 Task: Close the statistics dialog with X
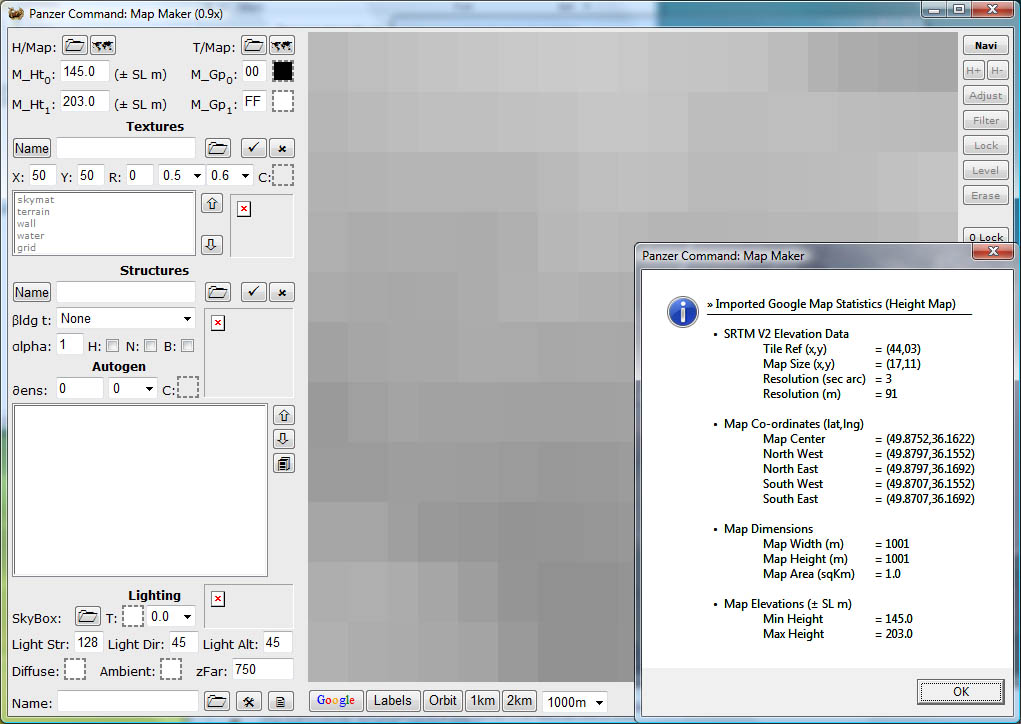[993, 252]
